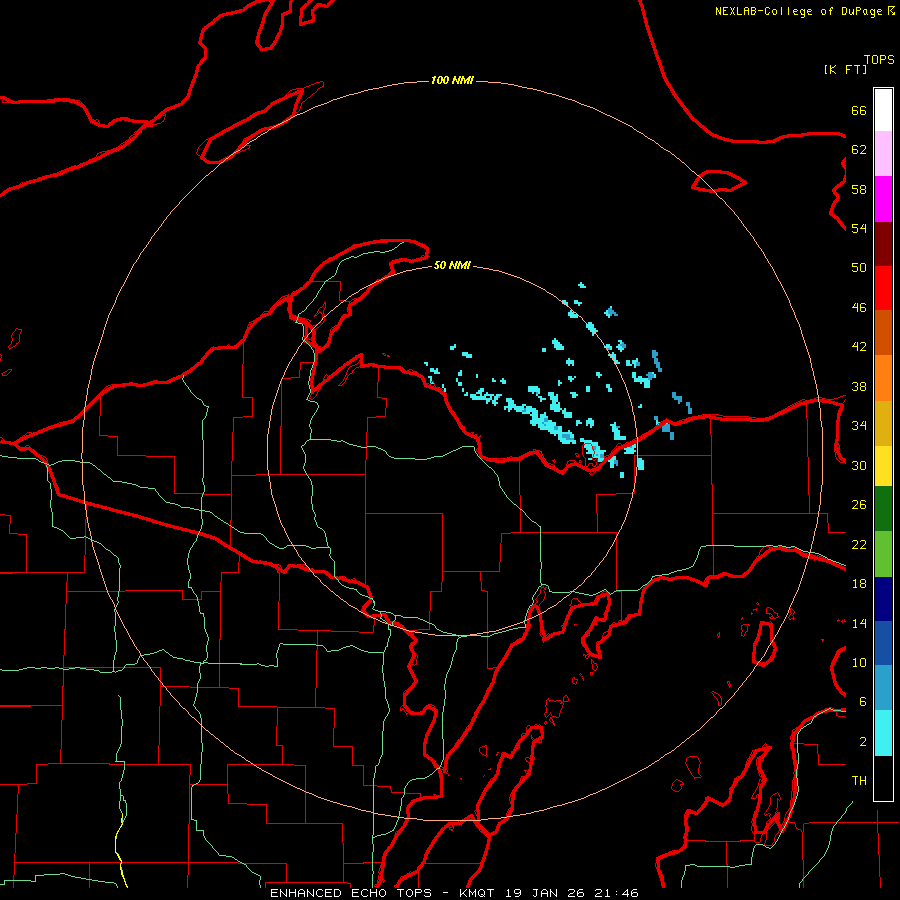Image resolution: width=900 pixels, height=900 pixels.
Task: Click the light pink legend swatch
Action: pyautogui.click(x=883, y=154)
